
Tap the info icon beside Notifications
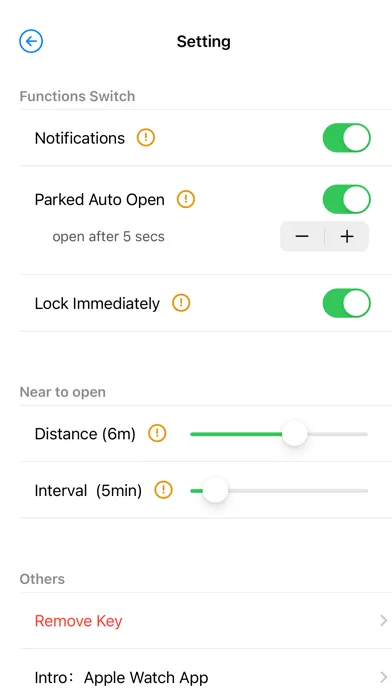(x=146, y=138)
